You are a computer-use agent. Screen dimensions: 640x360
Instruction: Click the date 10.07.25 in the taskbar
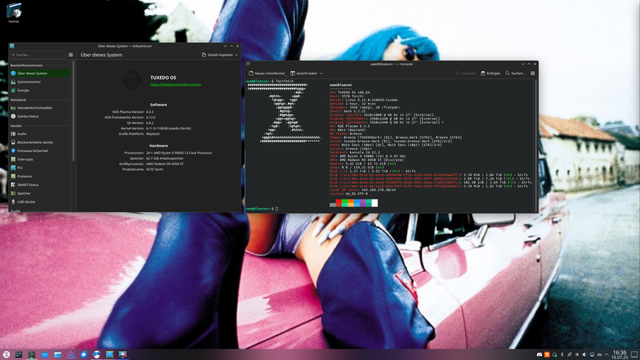619,357
